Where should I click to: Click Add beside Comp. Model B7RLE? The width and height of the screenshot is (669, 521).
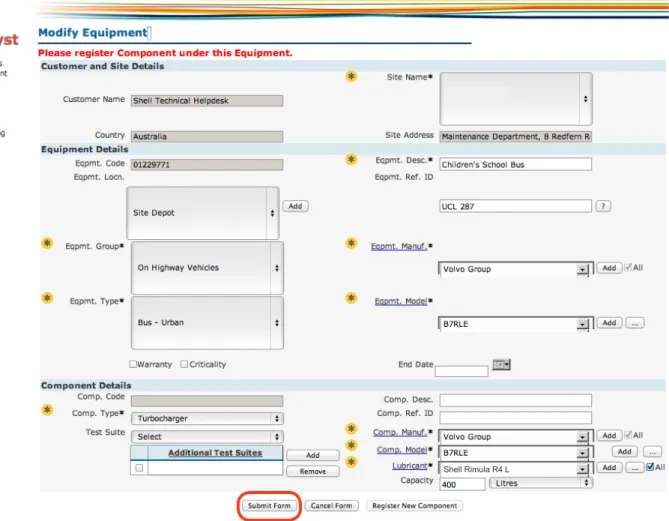[625, 451]
